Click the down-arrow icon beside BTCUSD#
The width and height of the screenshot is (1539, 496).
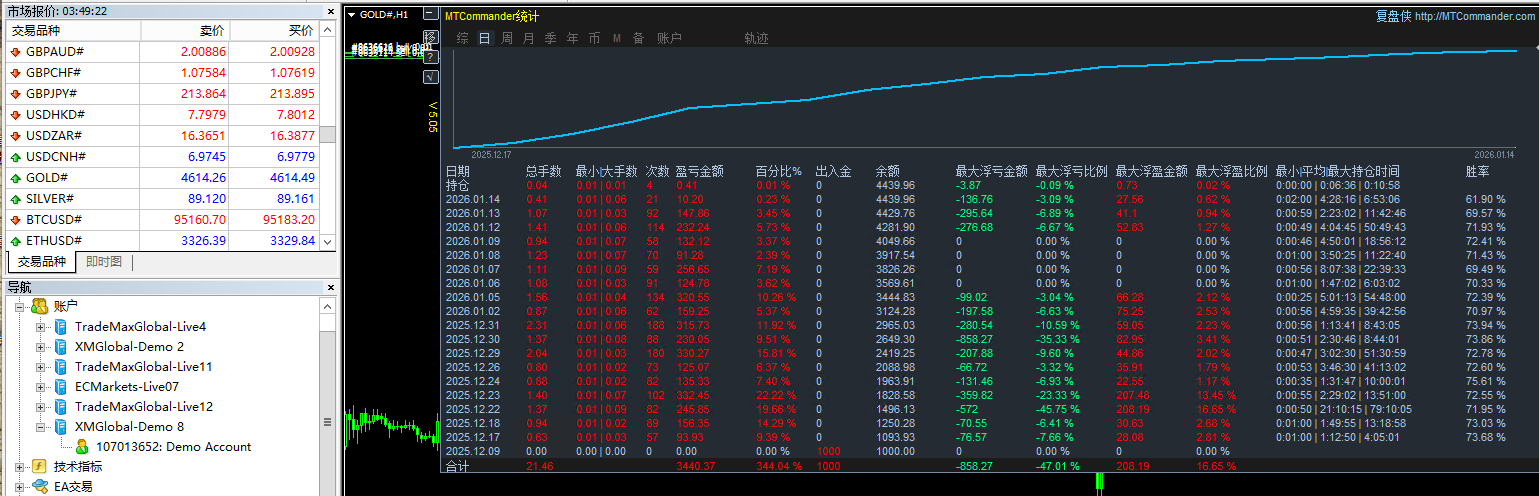(x=16, y=220)
